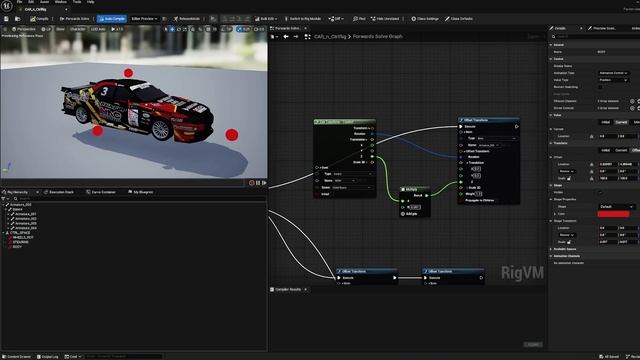Click the viewport record button icon
Viewport: 640px width, 360px height.
pyautogui.click(x=251, y=183)
